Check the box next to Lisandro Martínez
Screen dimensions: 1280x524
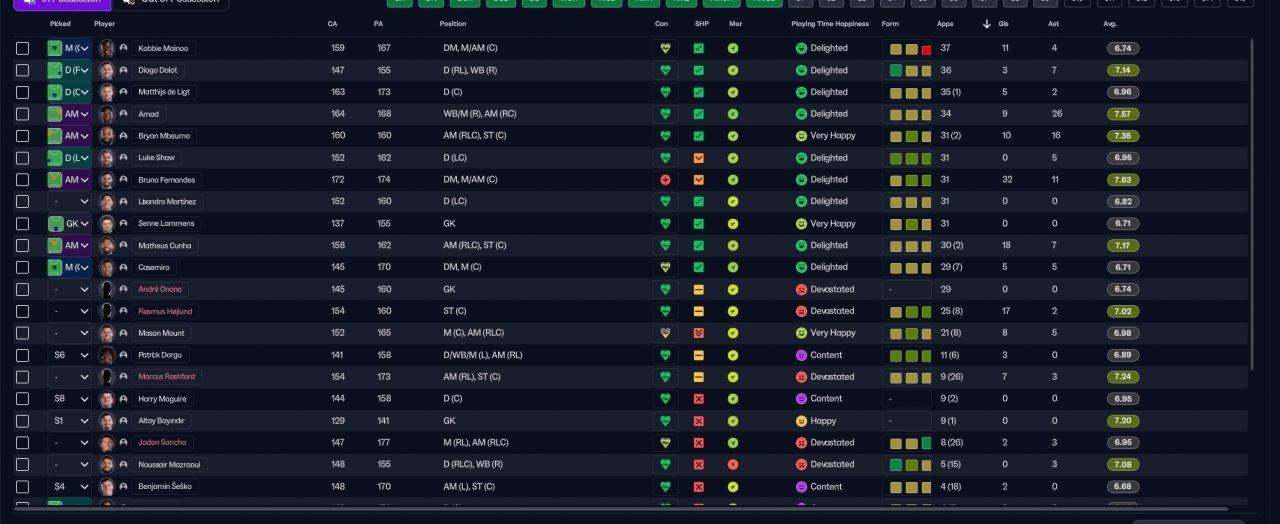23,202
